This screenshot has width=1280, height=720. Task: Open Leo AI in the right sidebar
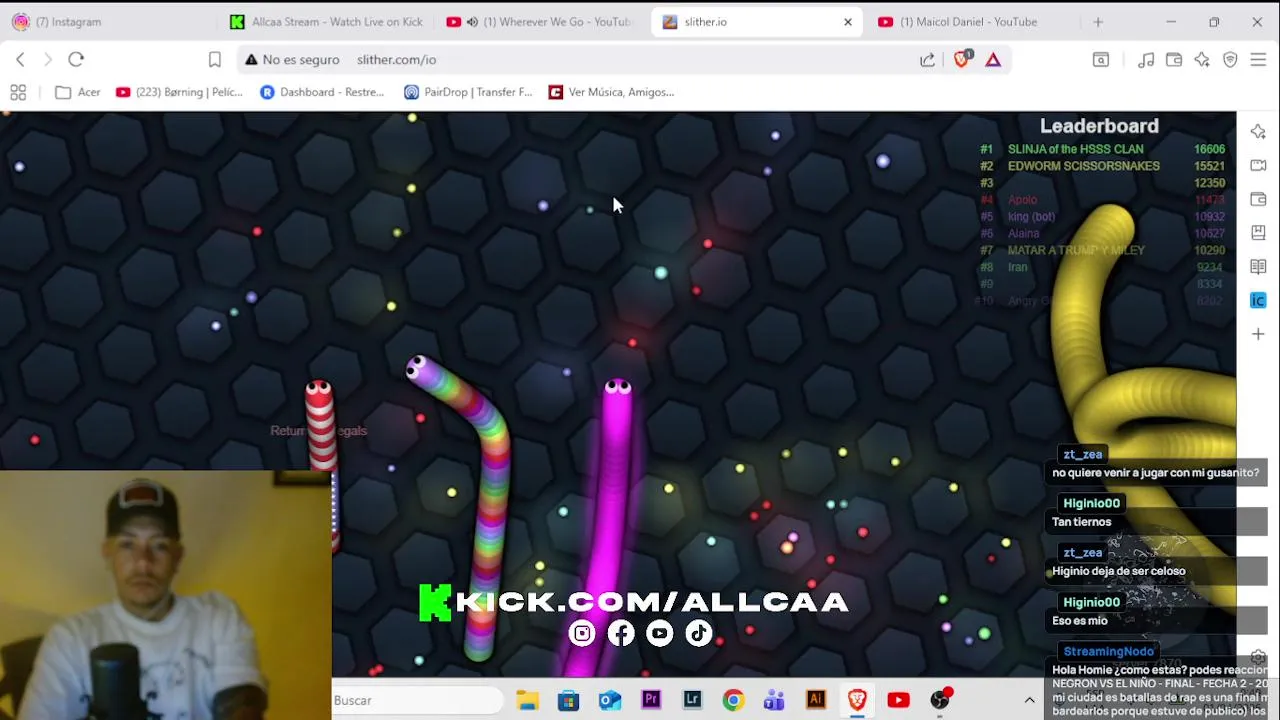pyautogui.click(x=1258, y=132)
